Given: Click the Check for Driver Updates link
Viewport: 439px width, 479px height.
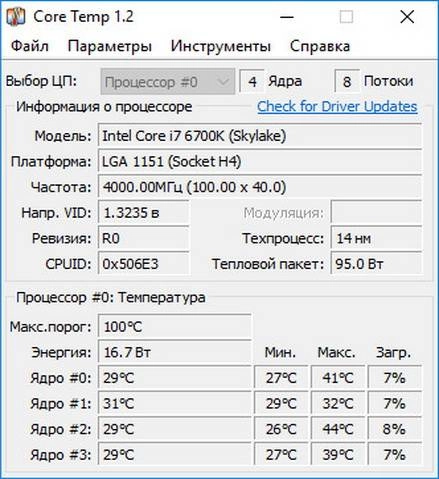Looking at the screenshot, I should 337,107.
